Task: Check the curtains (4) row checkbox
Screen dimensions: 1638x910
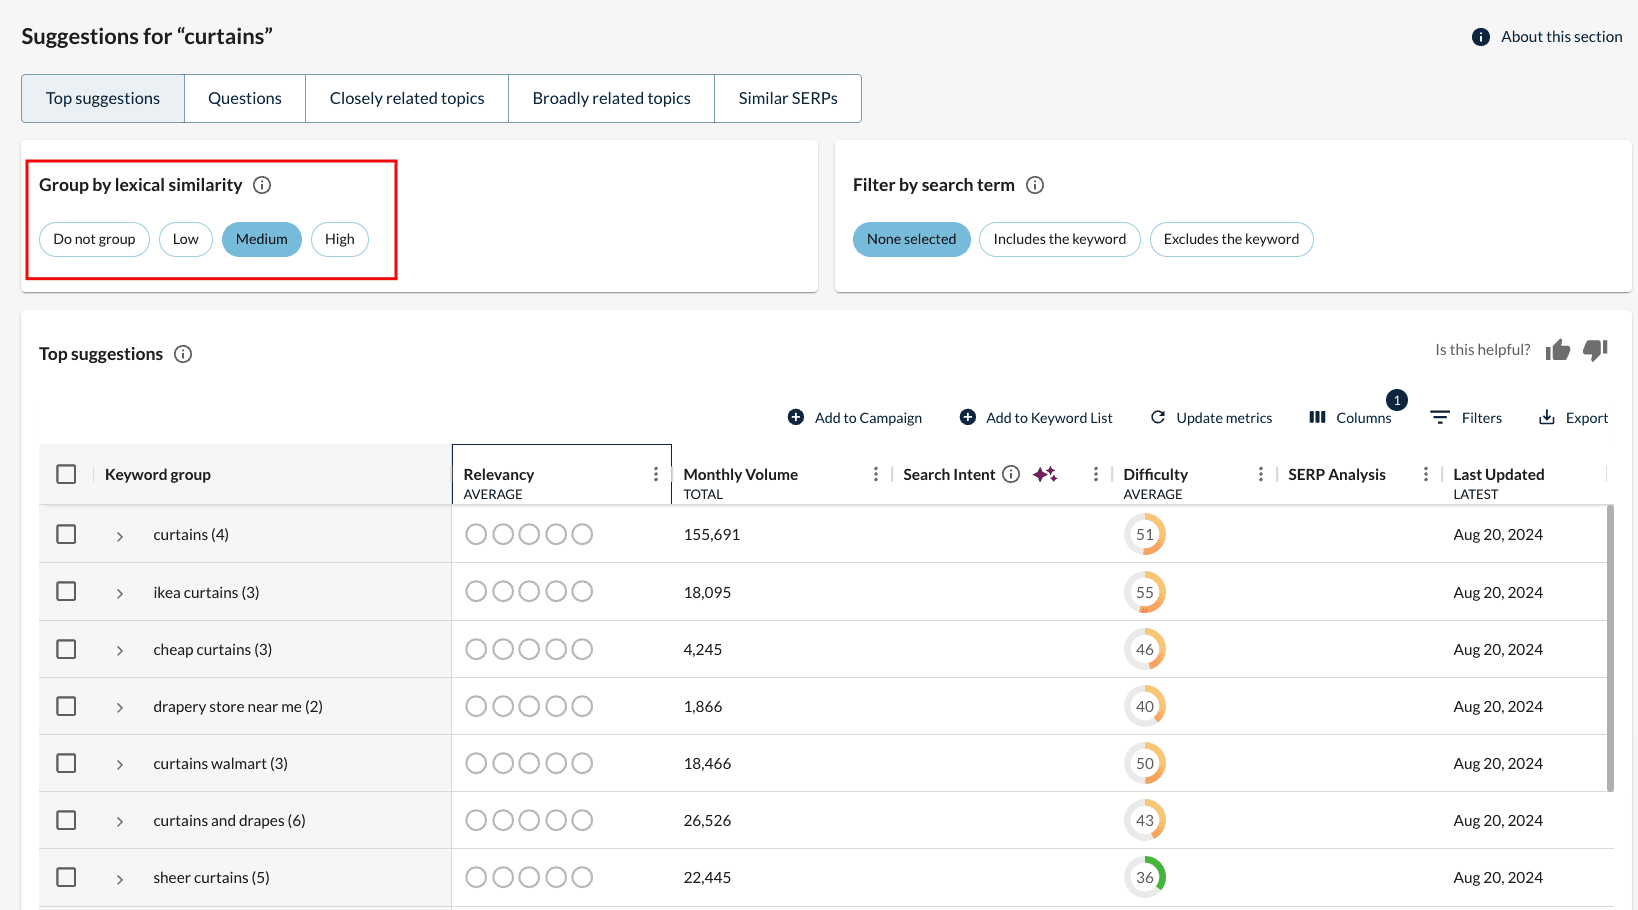Action: coord(66,534)
